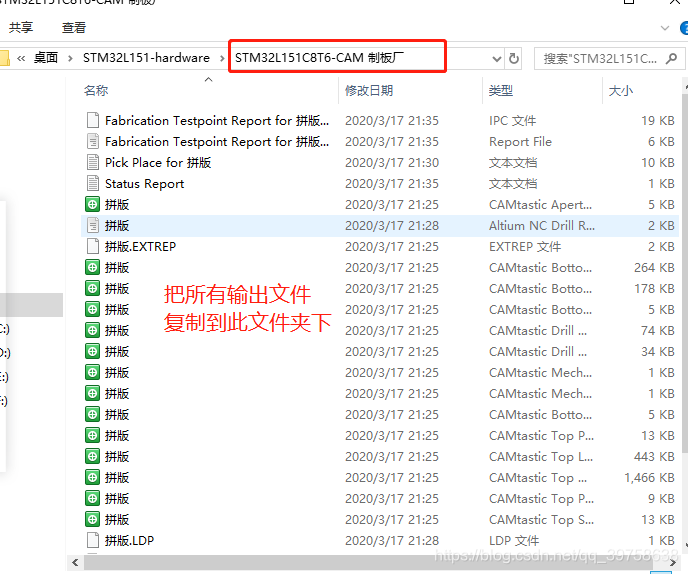Screen dimensions: 688x574
Task: Click the Altium NC Drill file icon
Action: point(93,226)
